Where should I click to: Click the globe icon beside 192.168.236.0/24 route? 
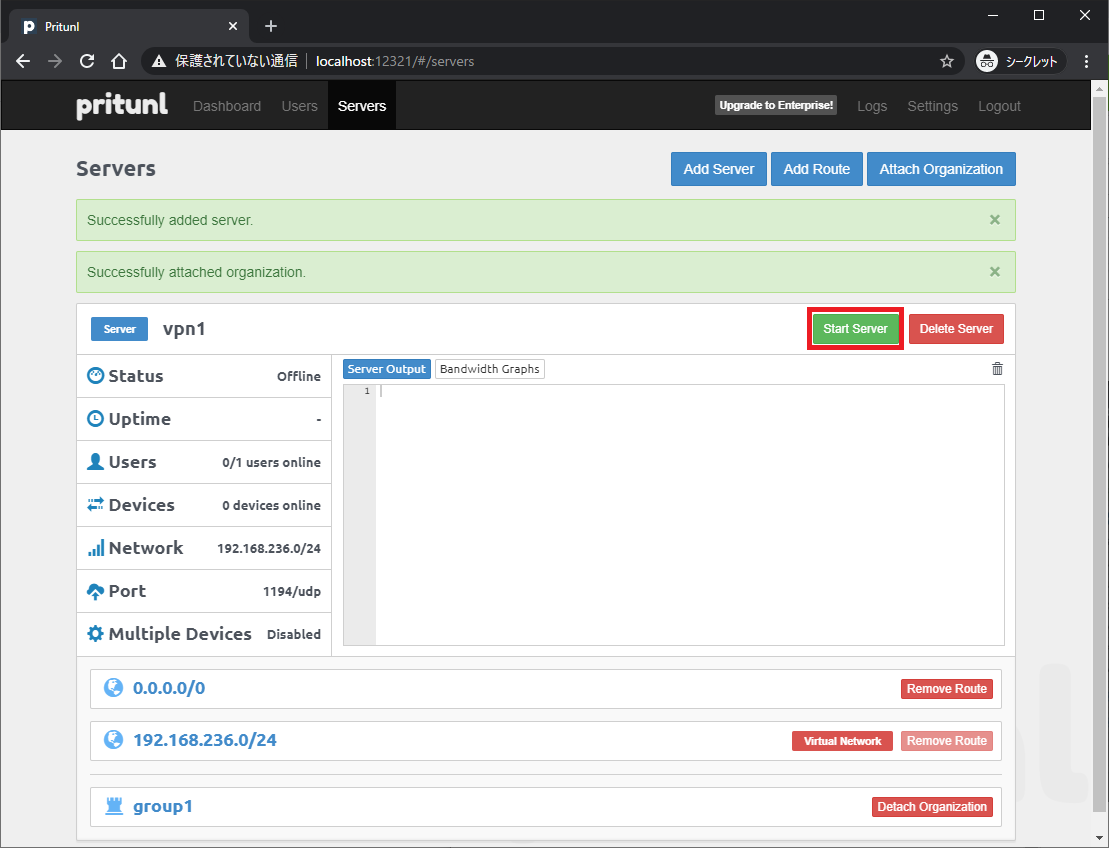[x=113, y=740]
